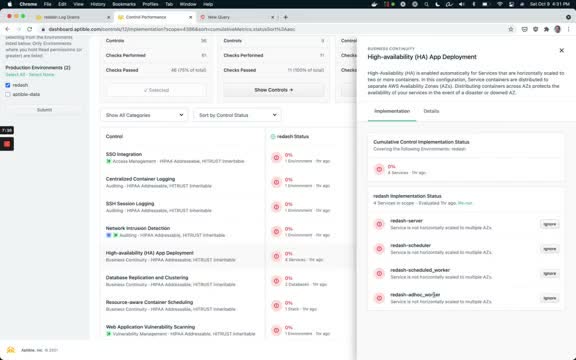Screen dimensions: 576x360
Task: Open Resource-aware Container Scheduling control
Action: pyautogui.click(x=149, y=302)
